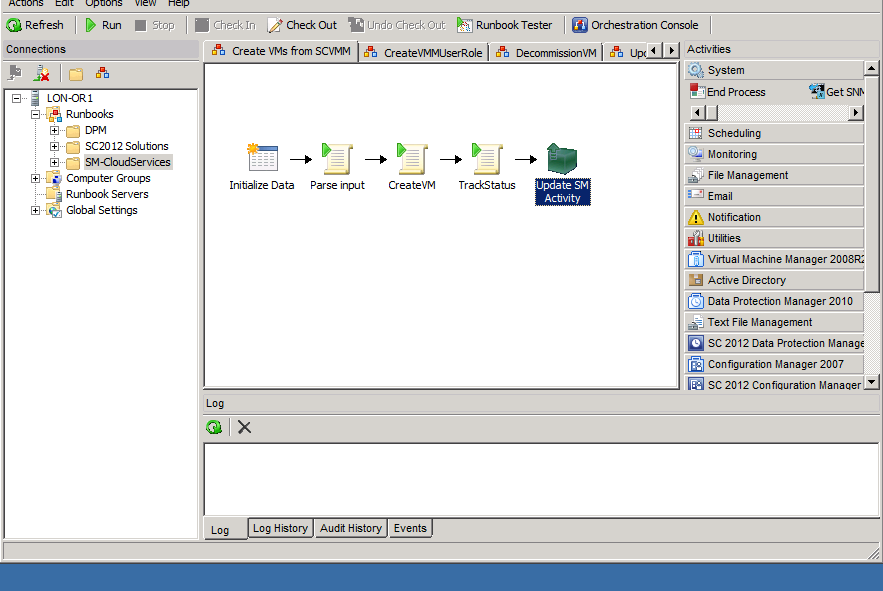883x591 pixels.
Task: Click the Activities vertical scrollbar thumb
Action: point(871,184)
